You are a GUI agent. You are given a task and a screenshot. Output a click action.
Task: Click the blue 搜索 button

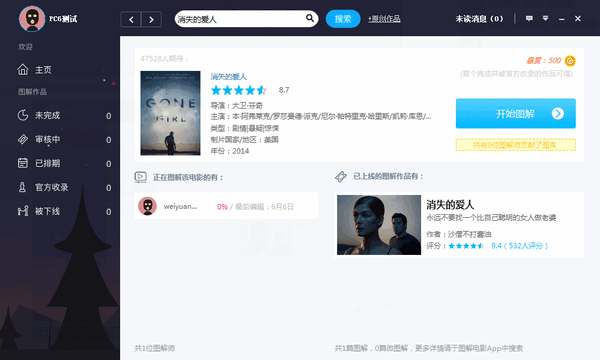pyautogui.click(x=343, y=19)
